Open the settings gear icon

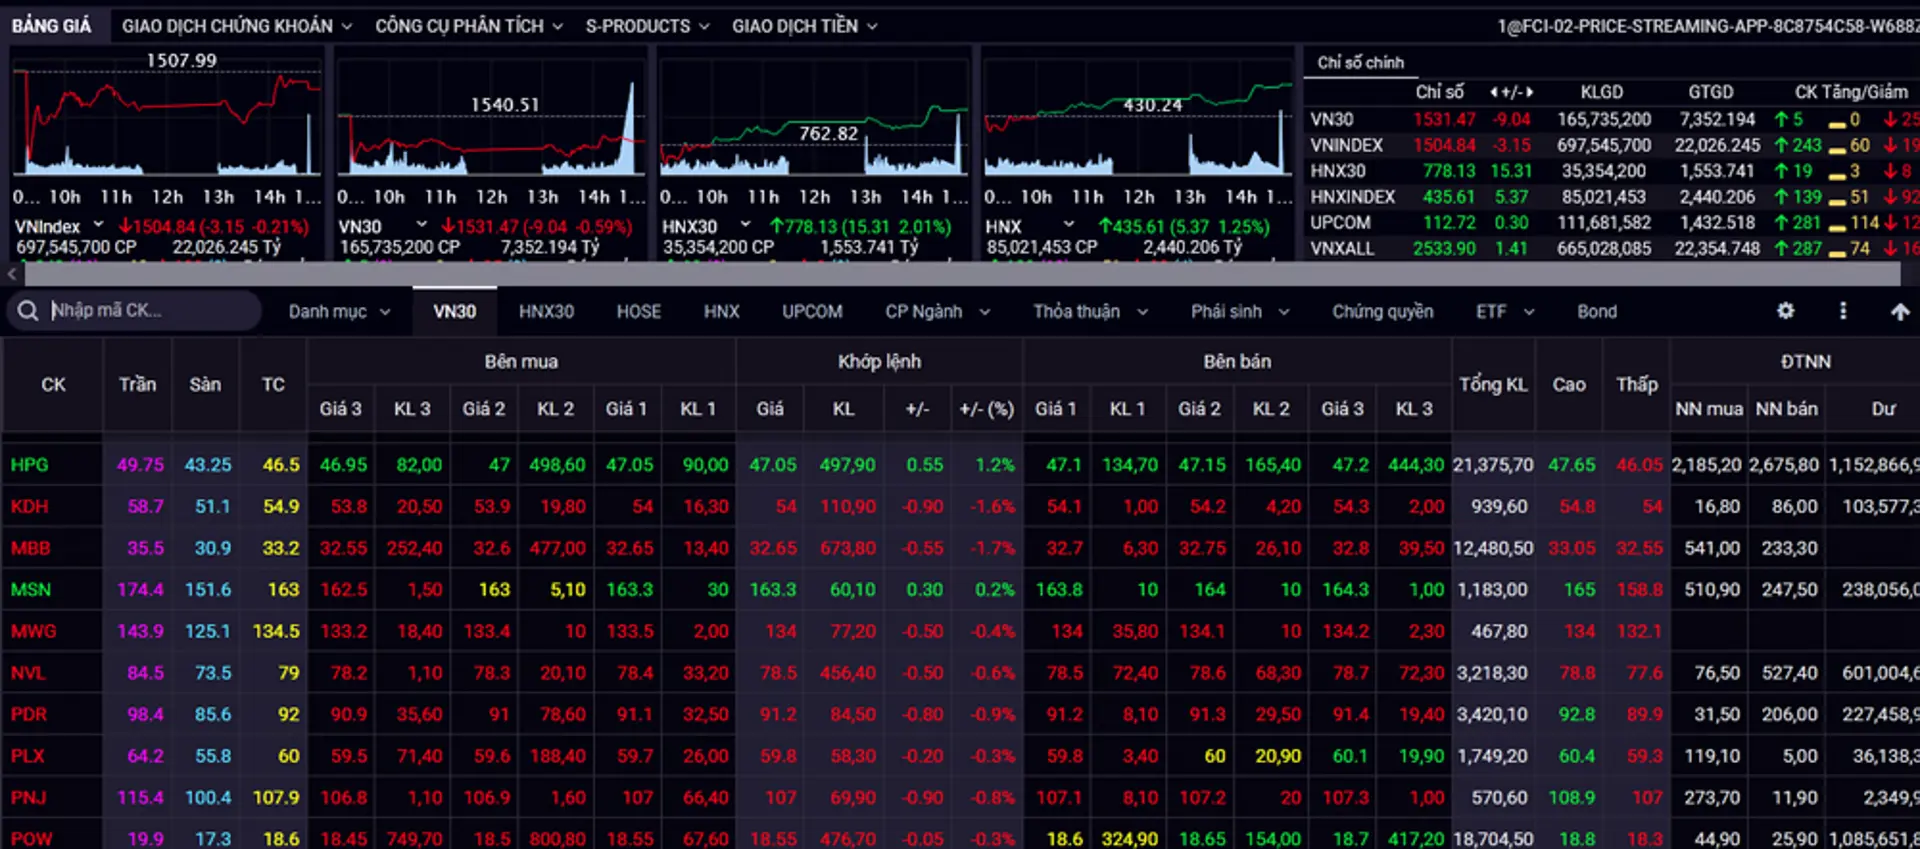tap(1785, 311)
